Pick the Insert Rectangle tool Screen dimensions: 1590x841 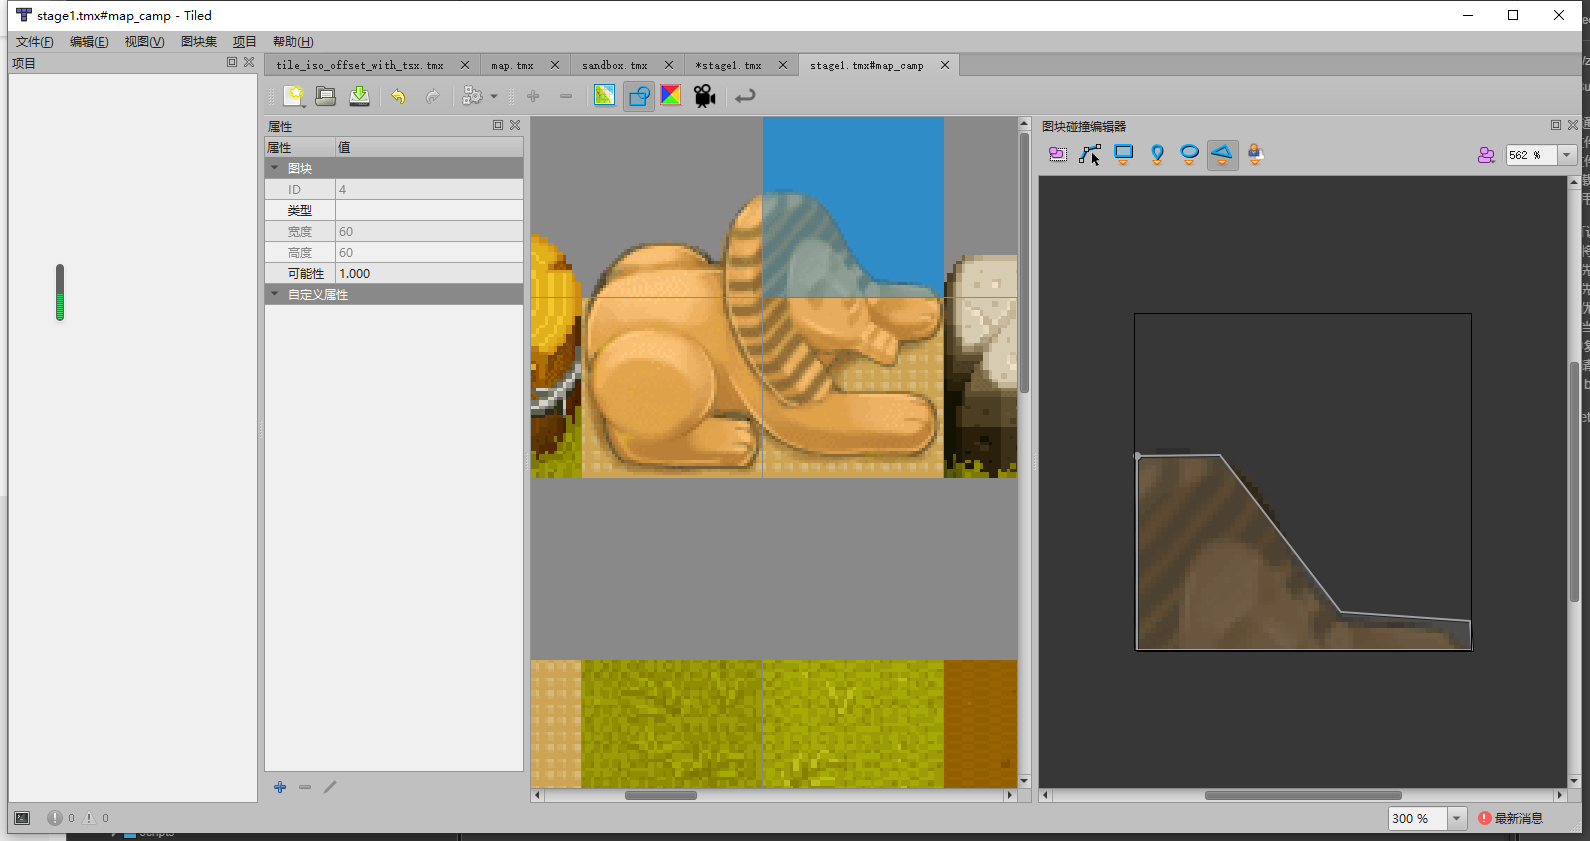(x=1124, y=155)
